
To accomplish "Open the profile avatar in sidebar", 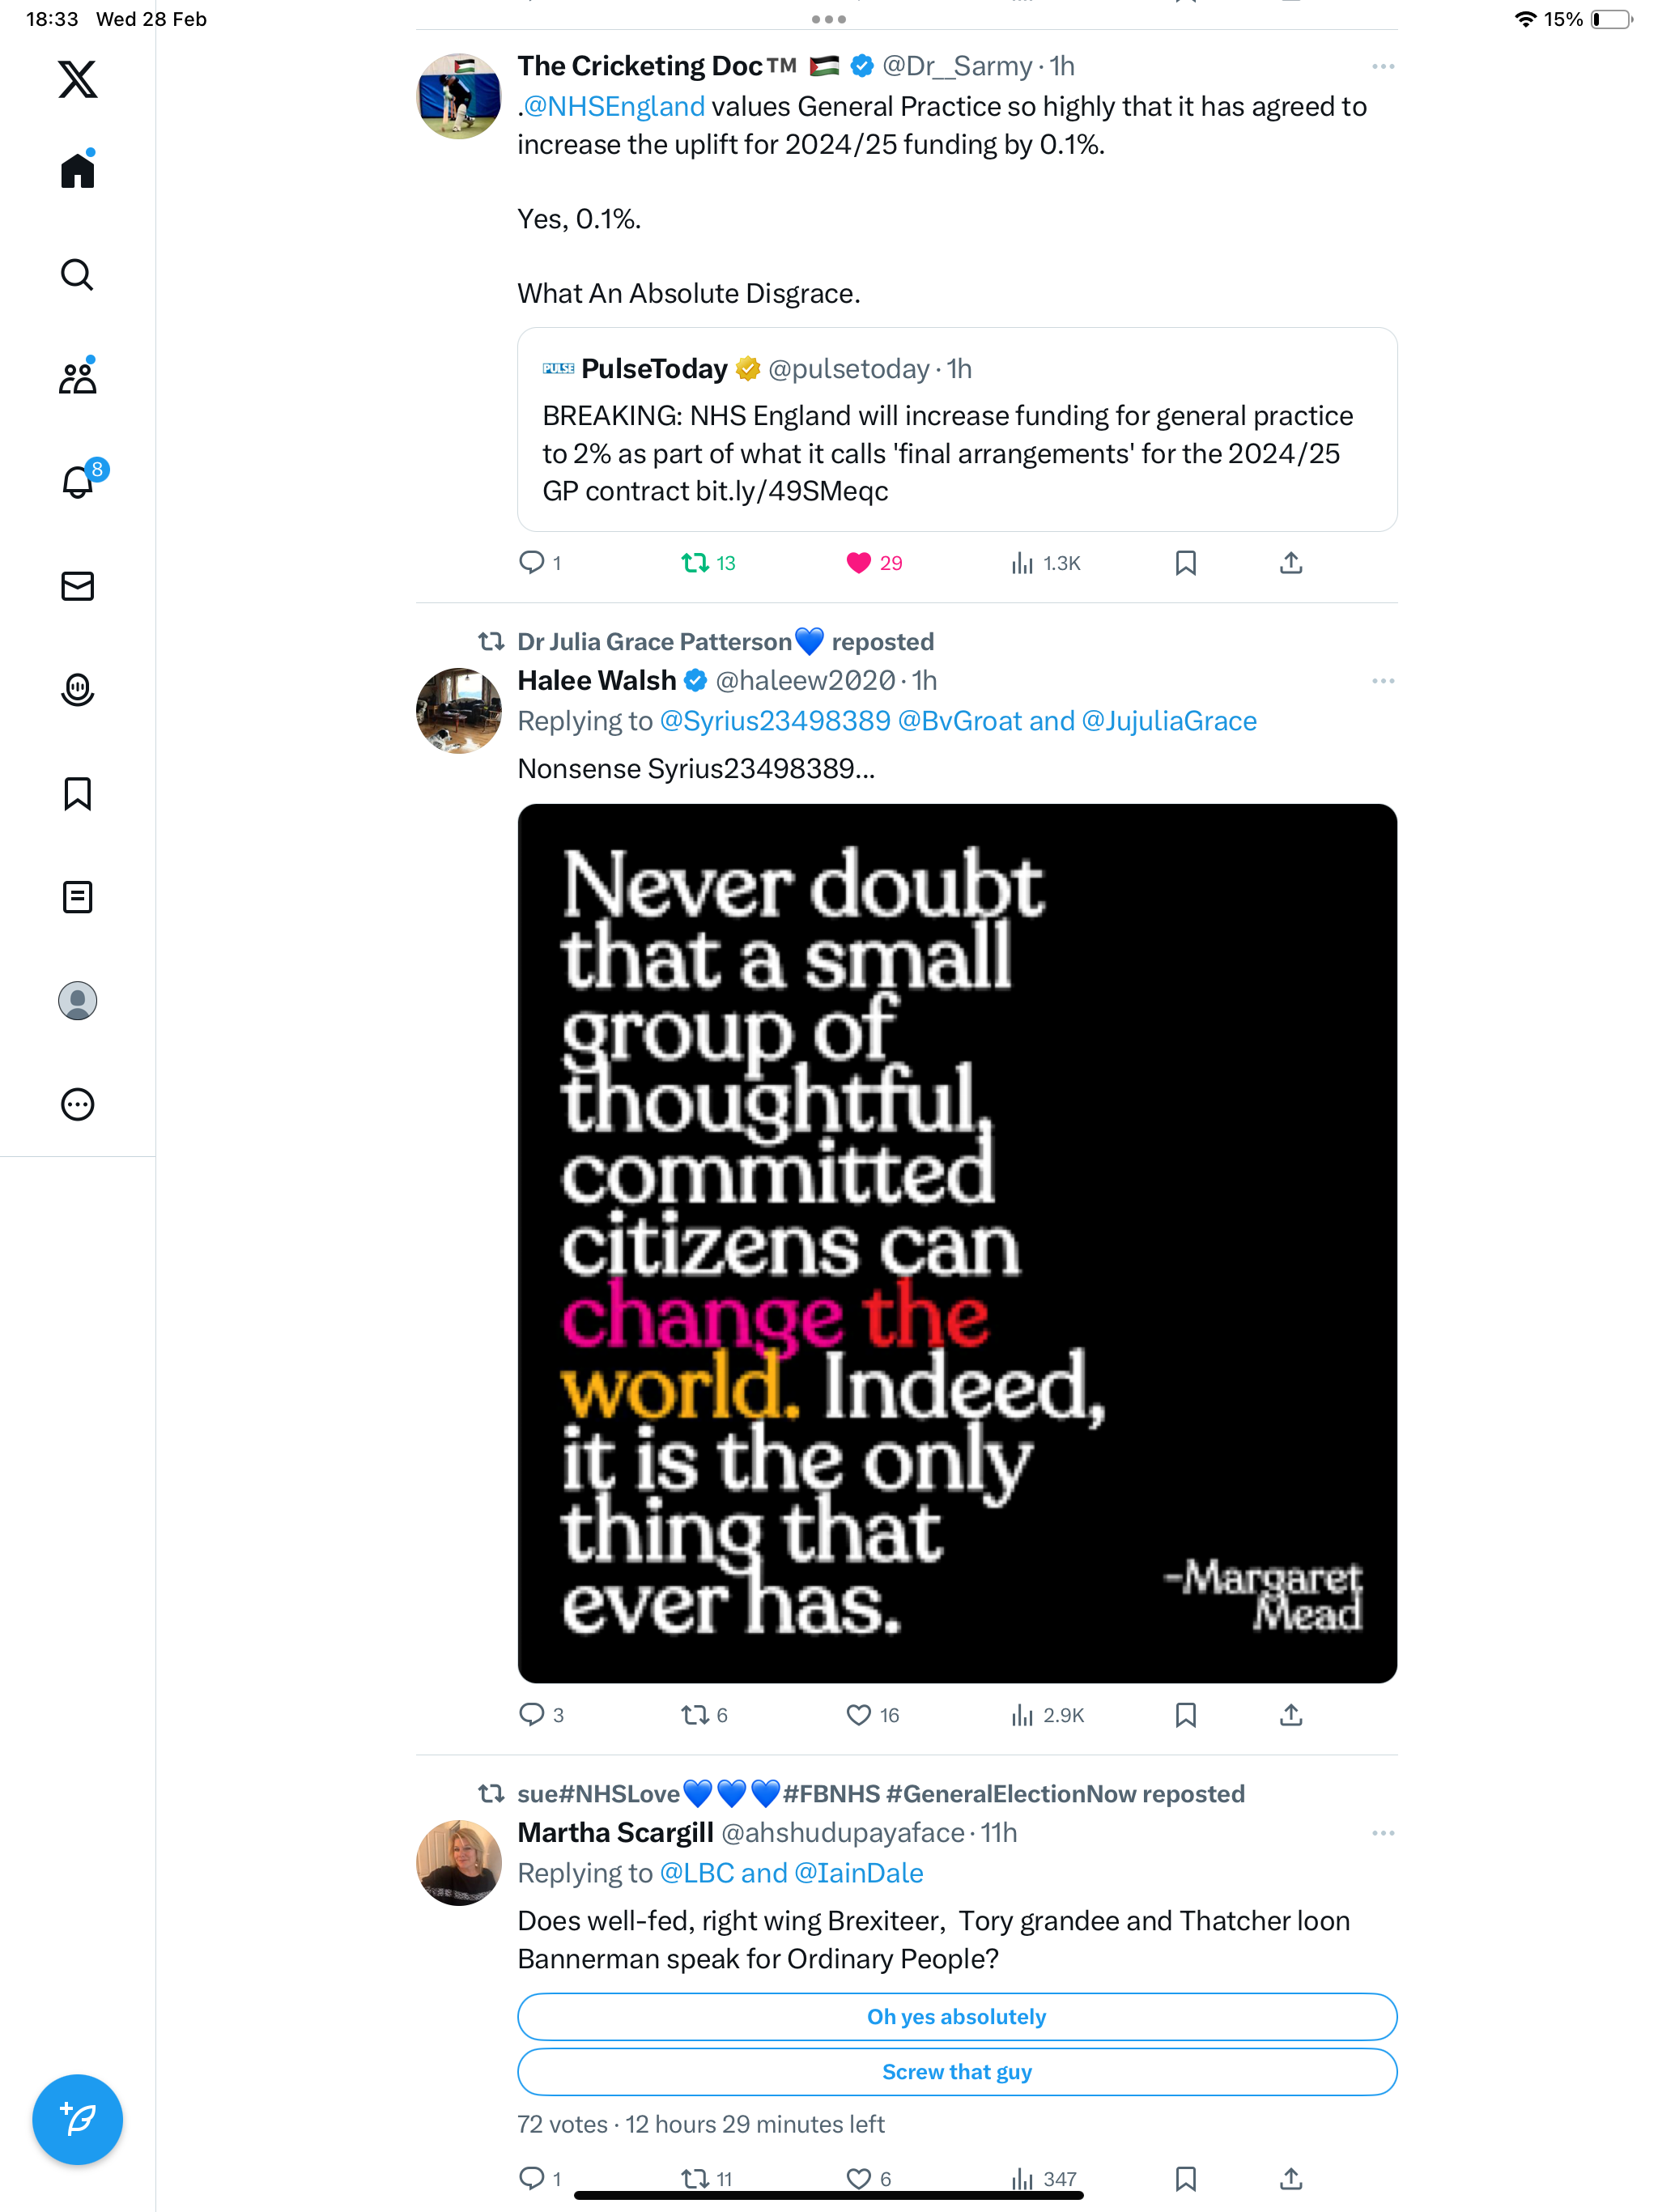I will coord(77,1000).
